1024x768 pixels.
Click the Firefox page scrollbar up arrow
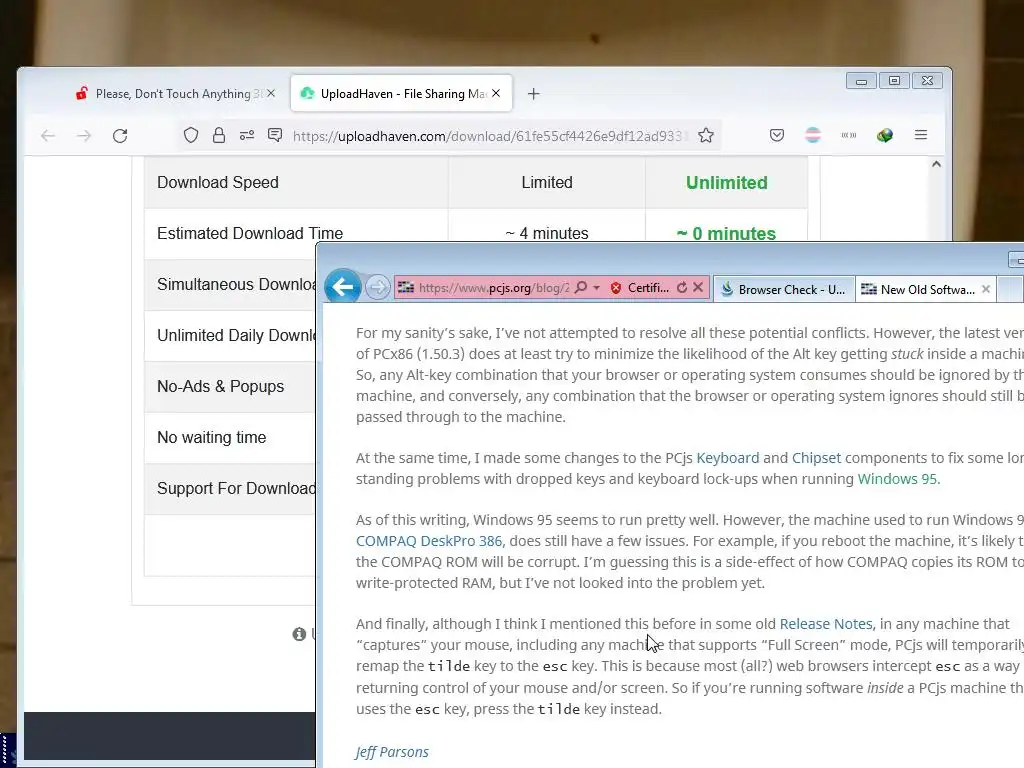coord(936,165)
